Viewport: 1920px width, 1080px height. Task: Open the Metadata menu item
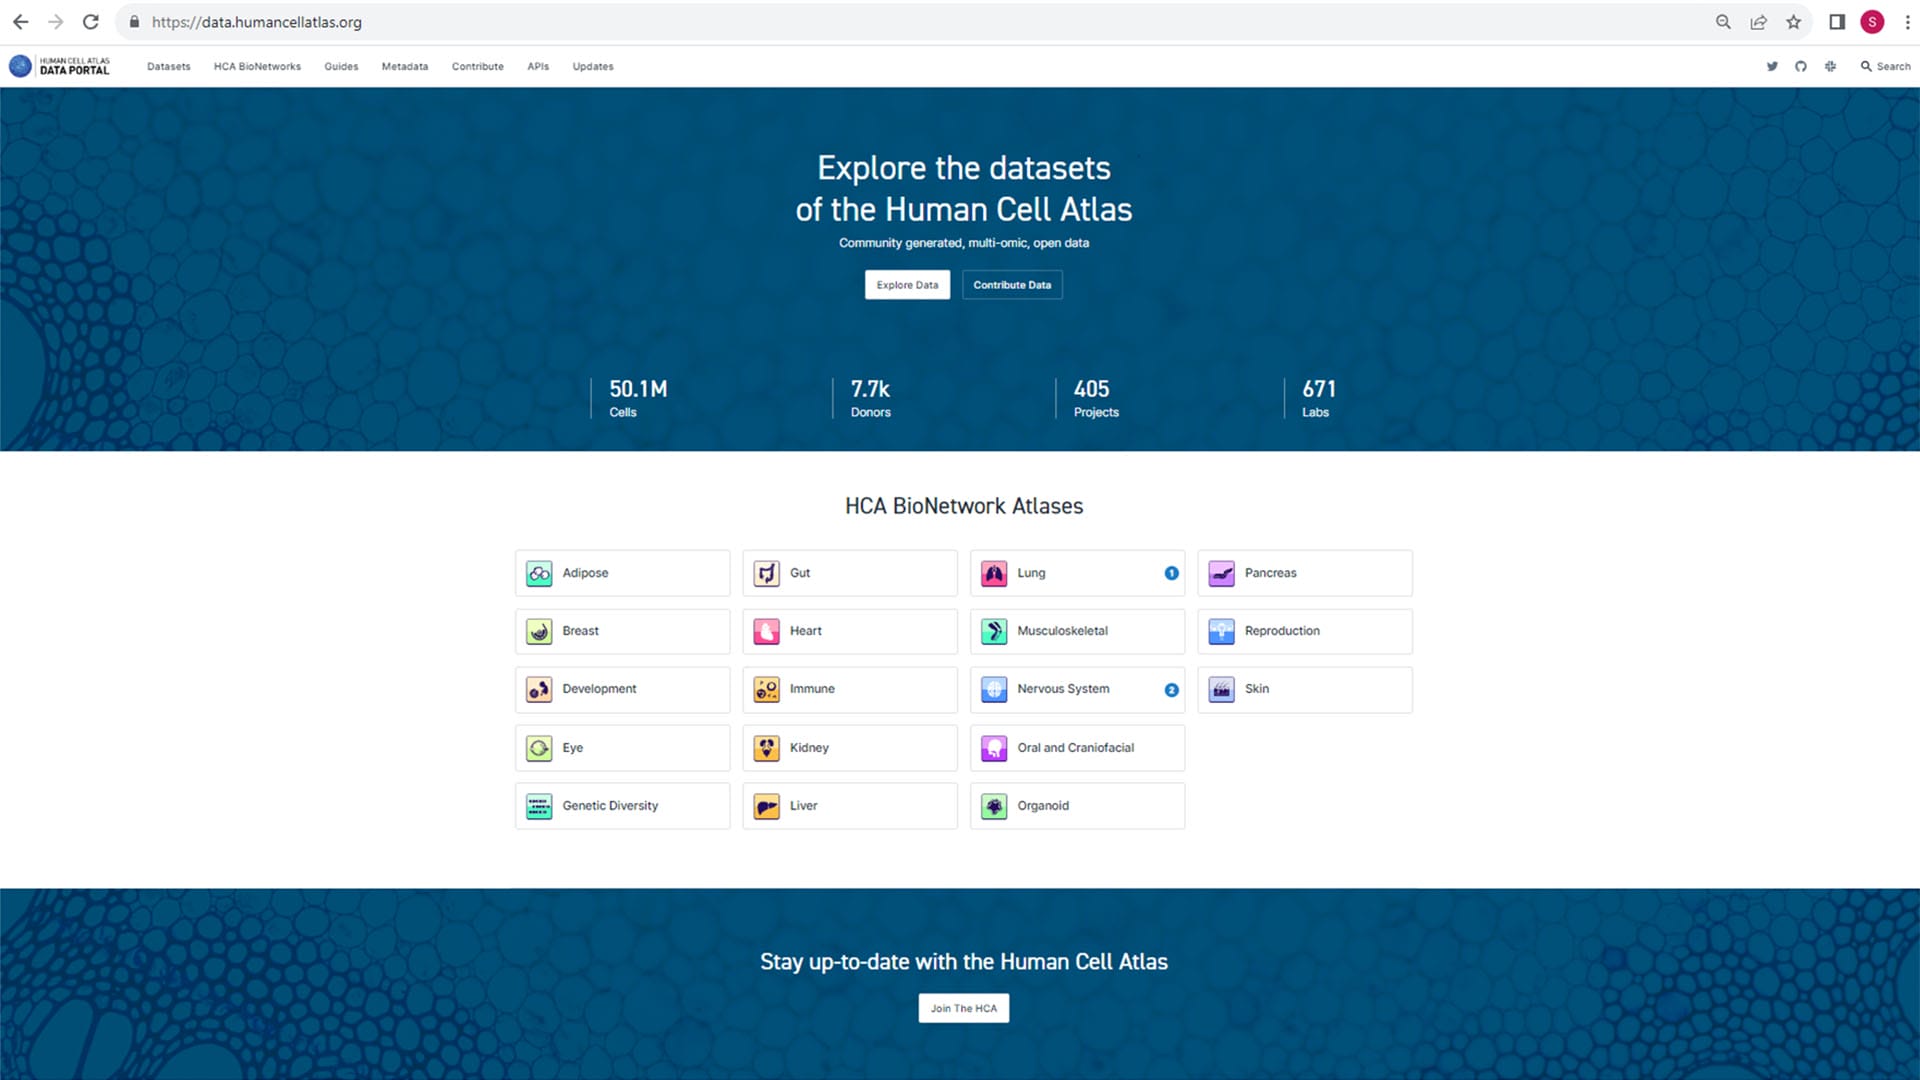click(x=405, y=67)
